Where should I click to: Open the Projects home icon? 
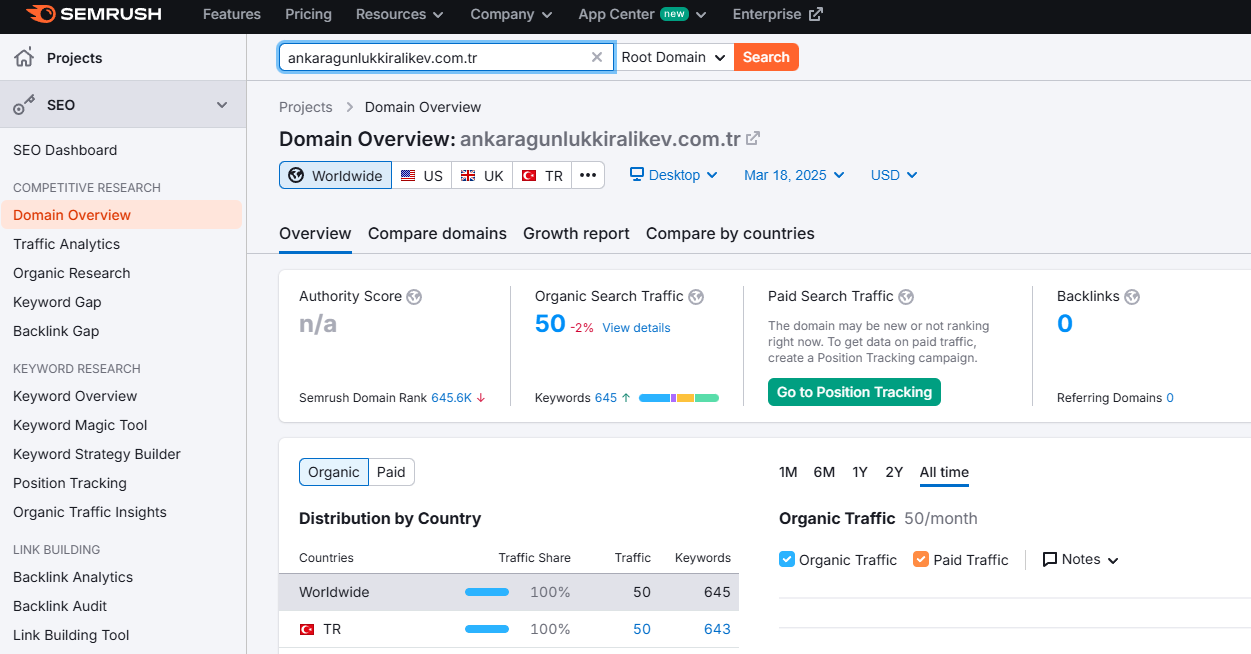(24, 58)
